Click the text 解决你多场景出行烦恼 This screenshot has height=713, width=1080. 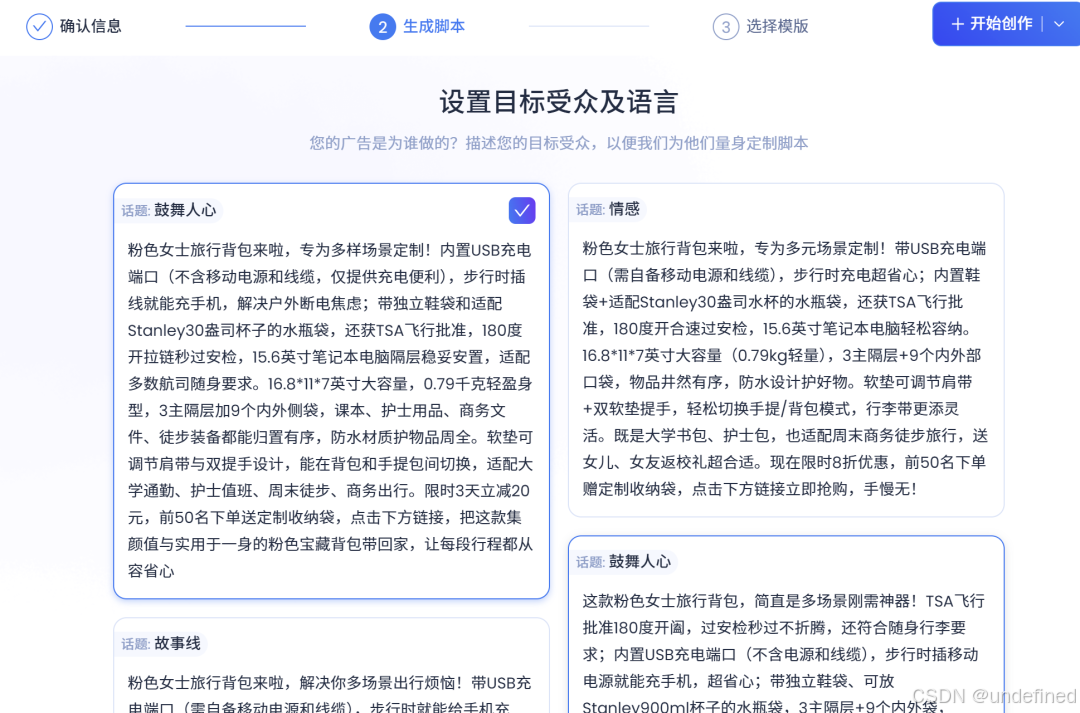tap(381, 683)
